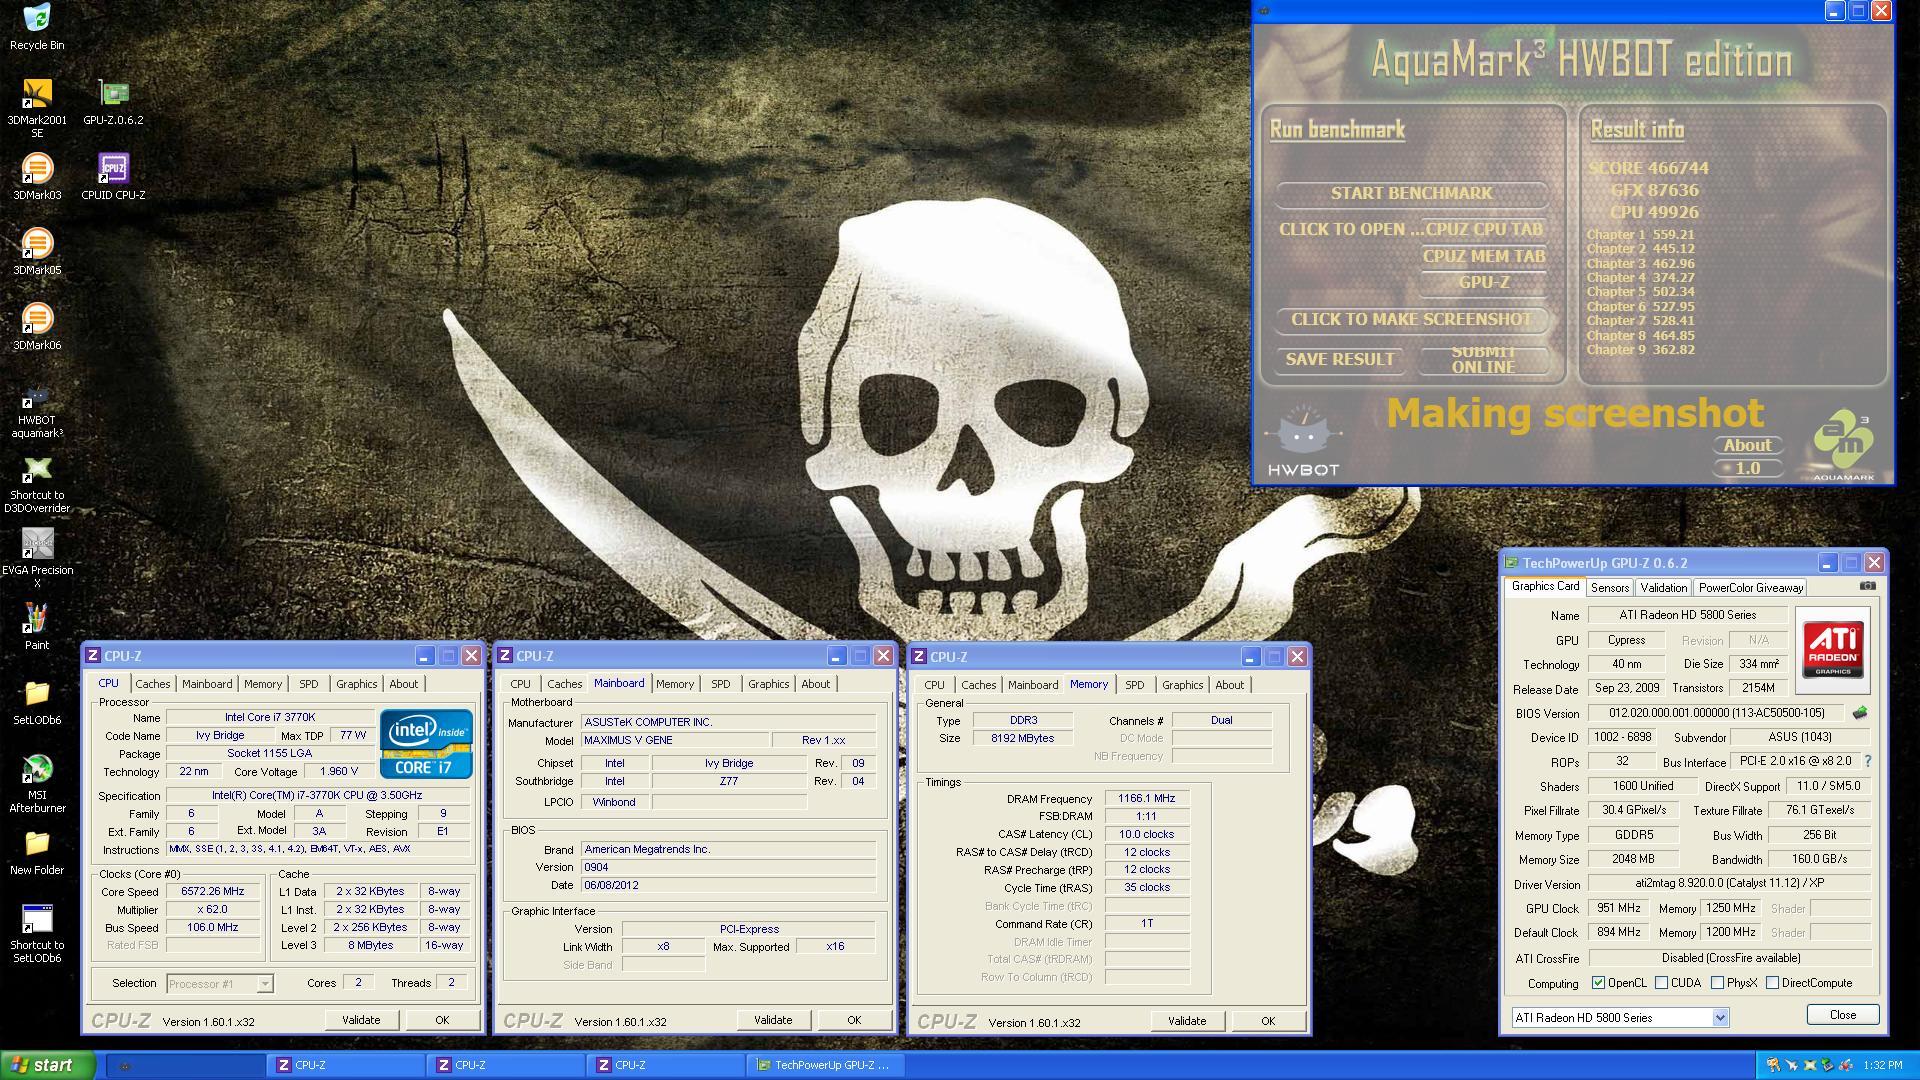Open the 3DMark05 desktop icon
1920x1080 pixels.
(x=37, y=252)
